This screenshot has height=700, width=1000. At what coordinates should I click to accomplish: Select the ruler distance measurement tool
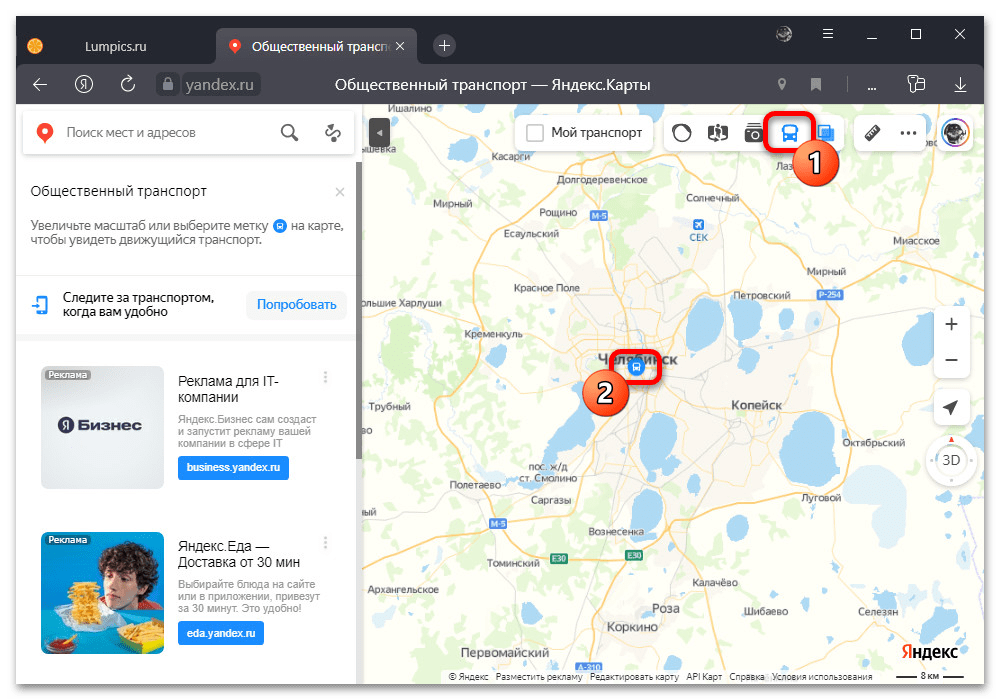pos(872,133)
